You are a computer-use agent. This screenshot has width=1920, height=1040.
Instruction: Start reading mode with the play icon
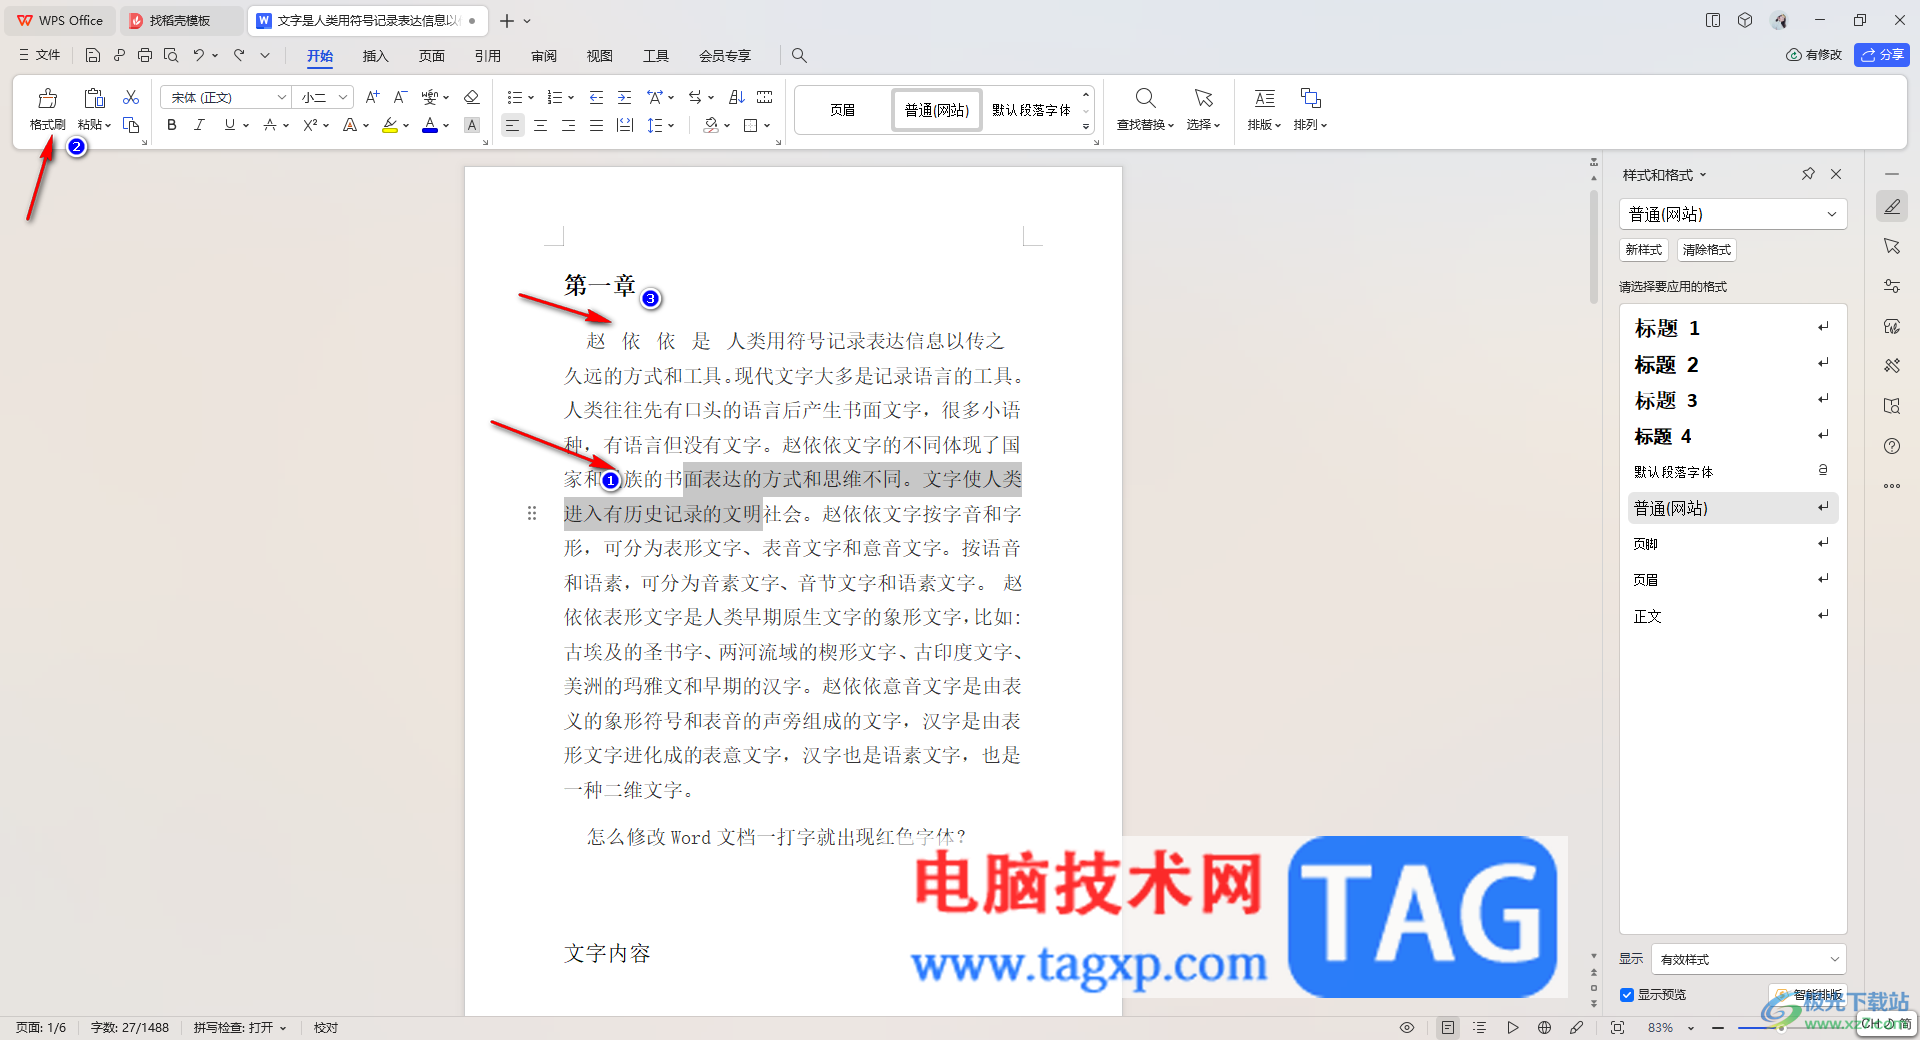tap(1513, 1027)
